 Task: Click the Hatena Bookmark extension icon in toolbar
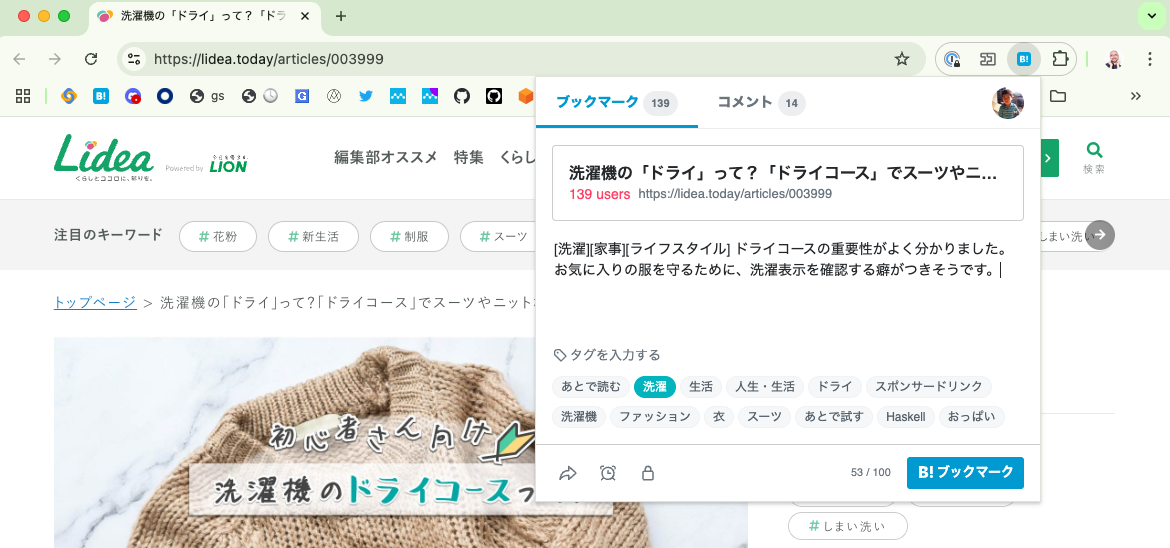point(1024,59)
